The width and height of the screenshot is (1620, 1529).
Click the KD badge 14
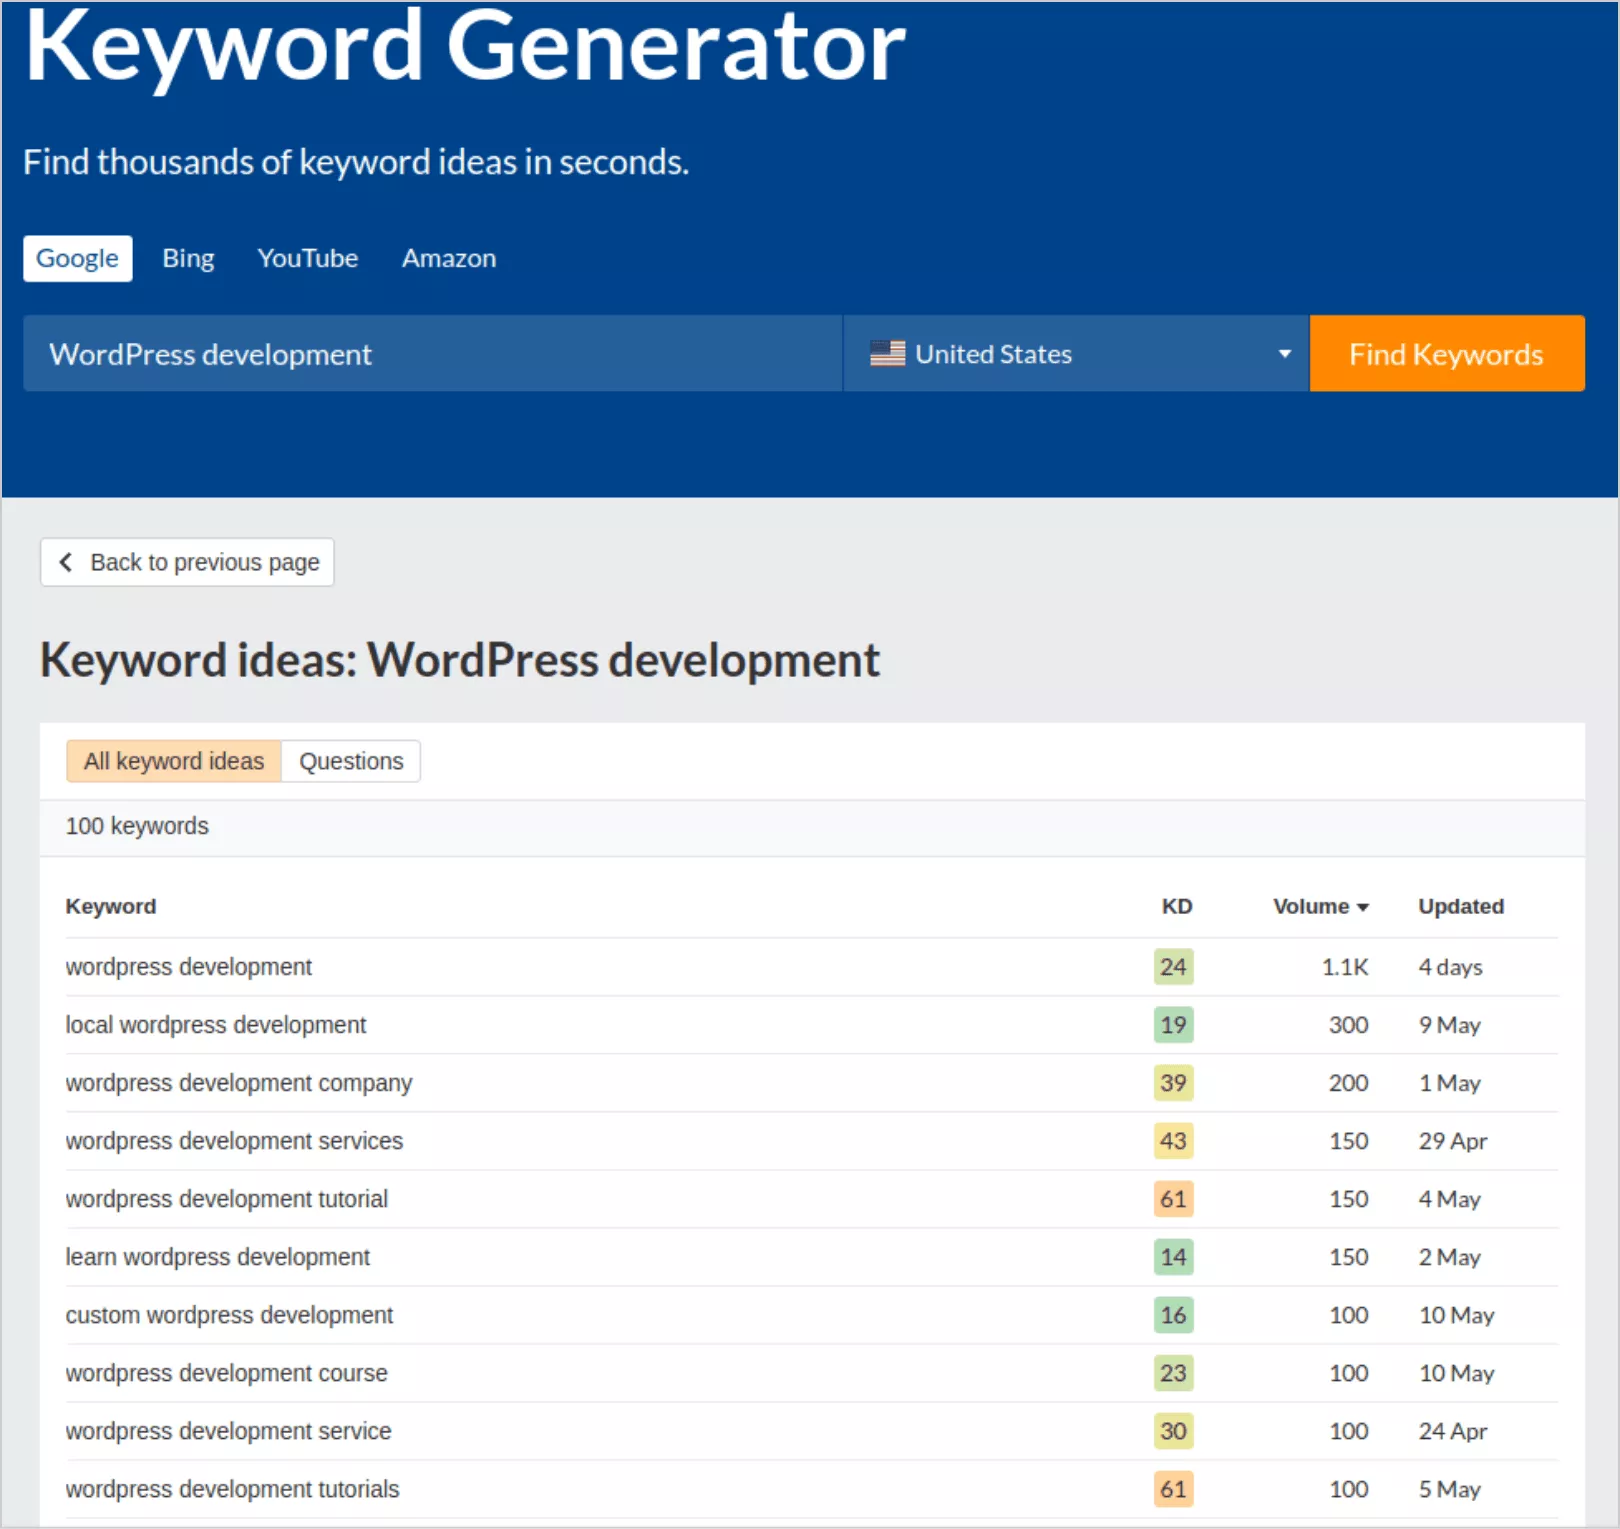tap(1173, 1257)
